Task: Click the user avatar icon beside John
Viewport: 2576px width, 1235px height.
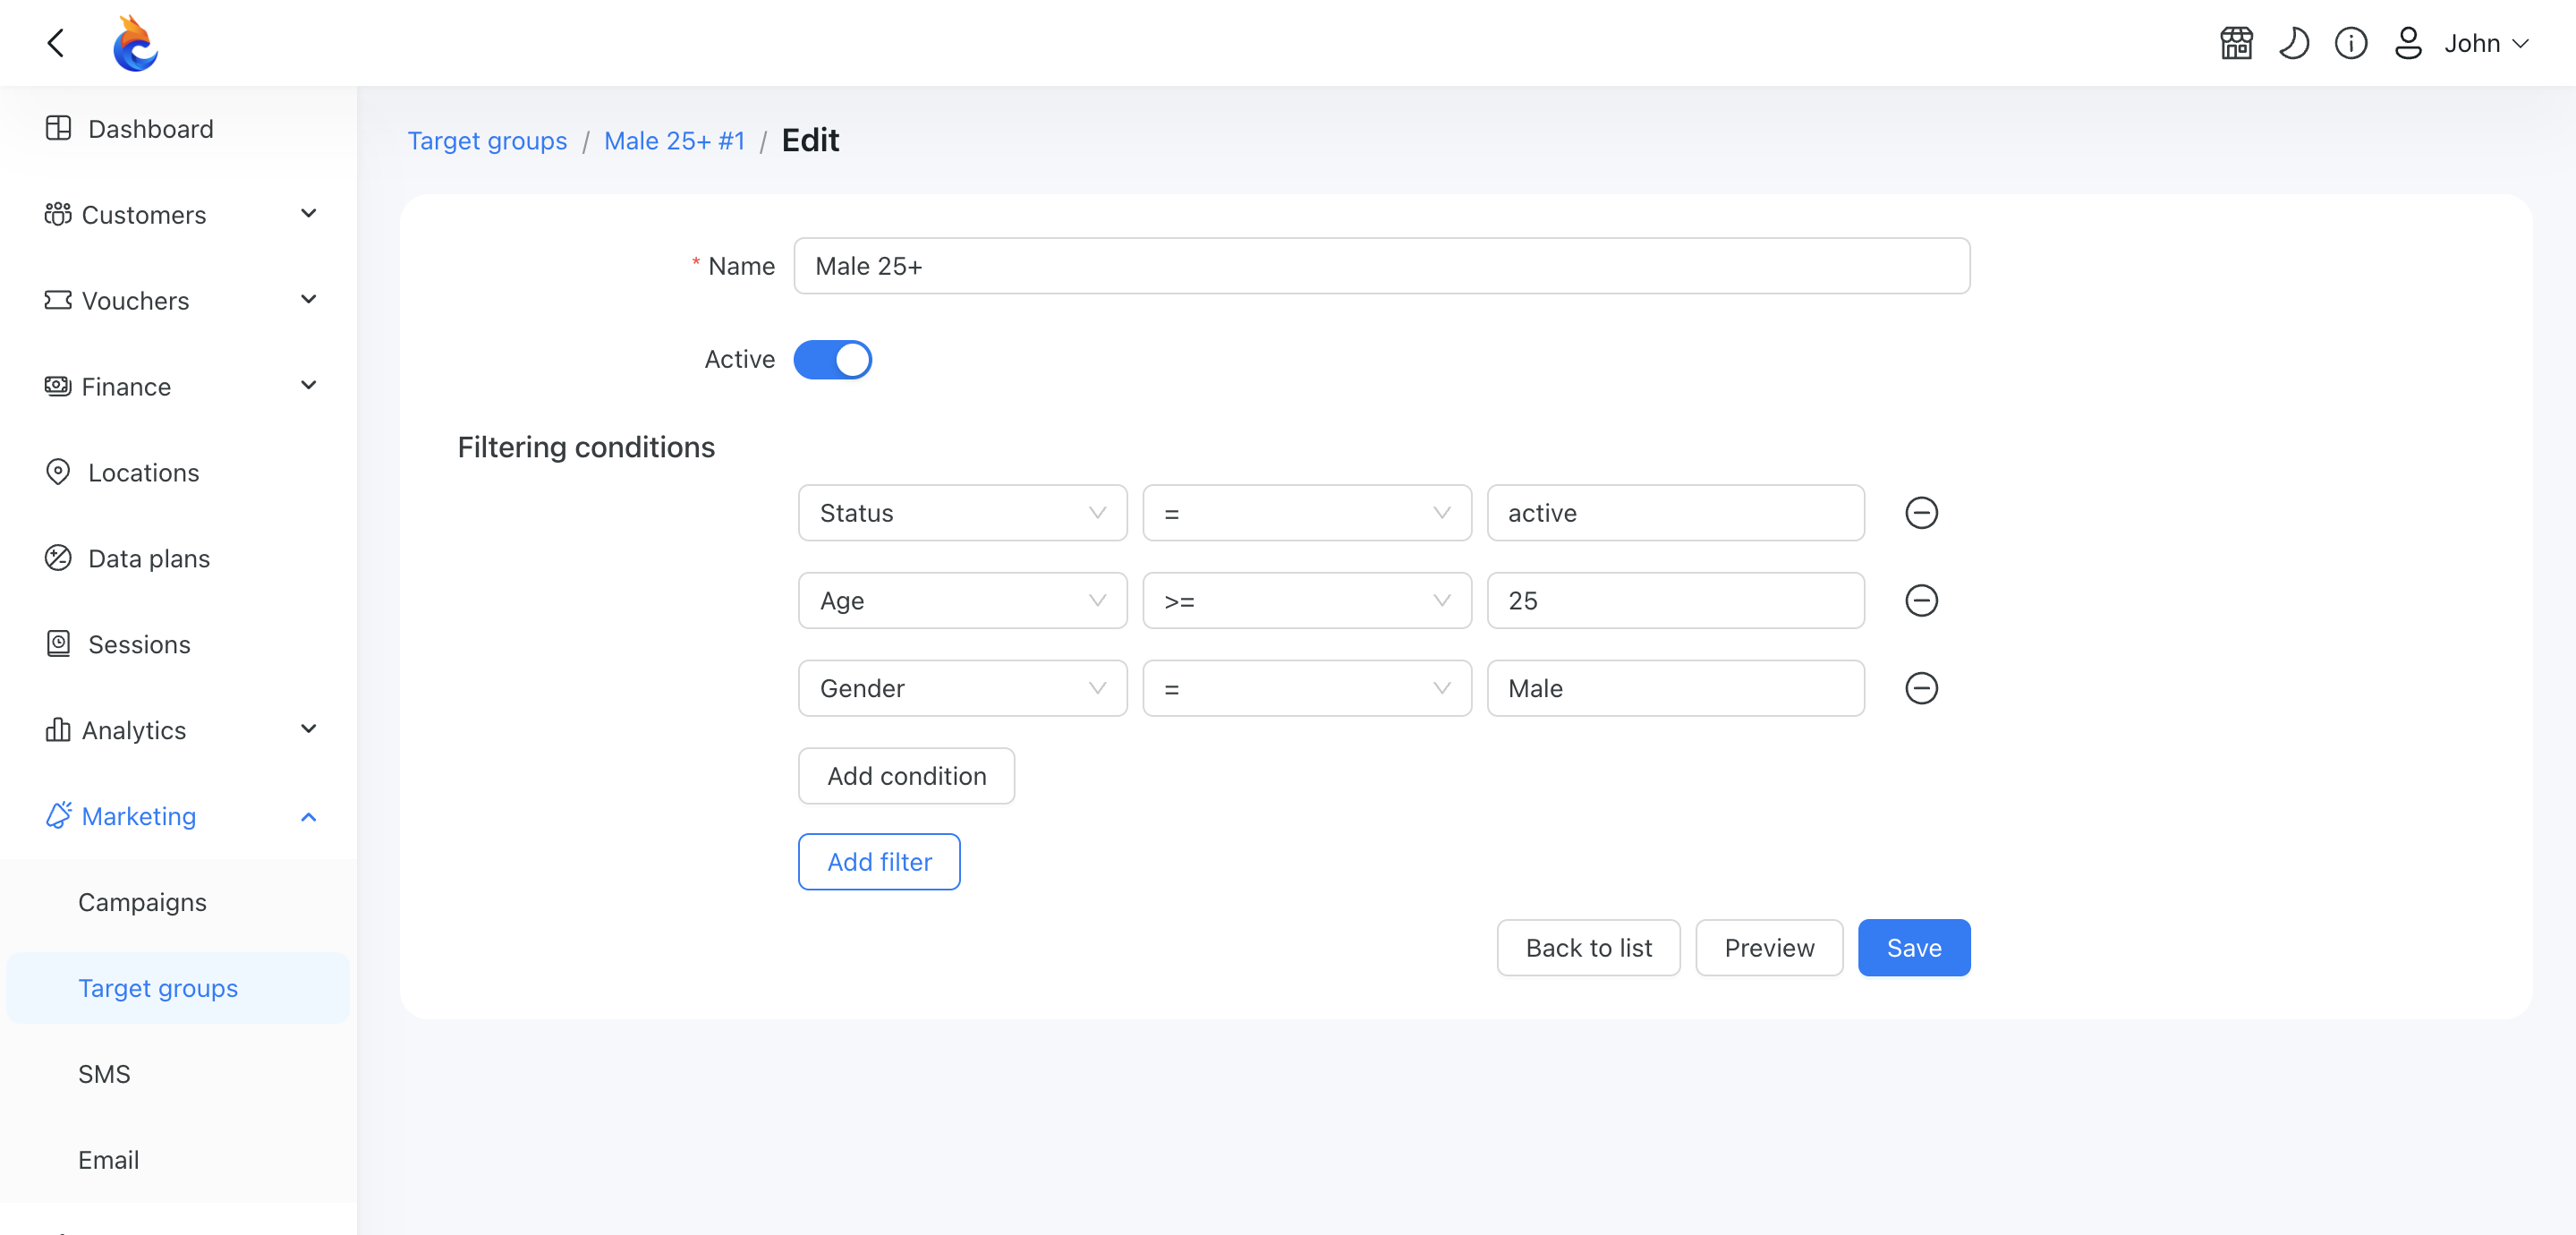Action: (2407, 43)
